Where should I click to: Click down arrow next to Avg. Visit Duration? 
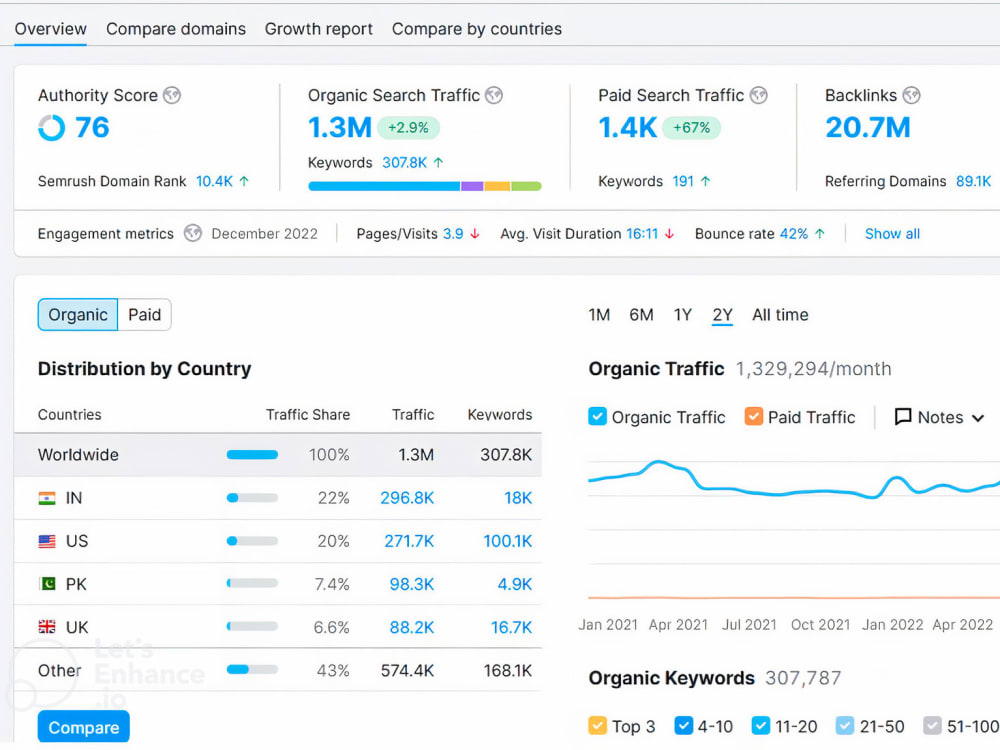point(669,234)
